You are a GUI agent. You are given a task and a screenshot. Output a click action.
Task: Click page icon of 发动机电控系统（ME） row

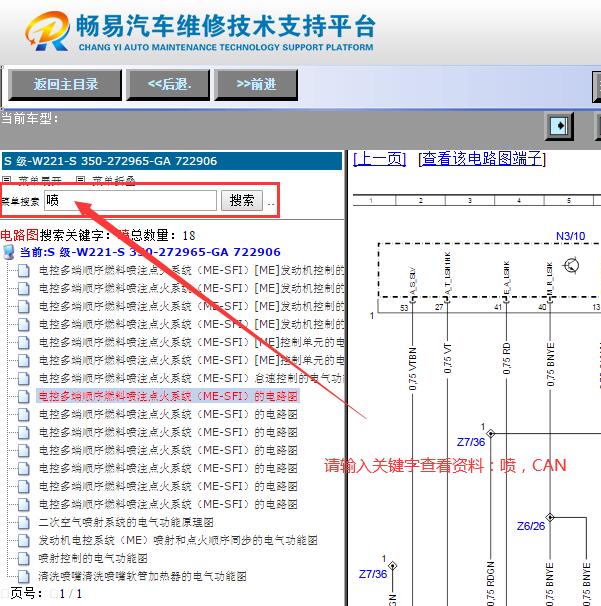(x=24, y=540)
